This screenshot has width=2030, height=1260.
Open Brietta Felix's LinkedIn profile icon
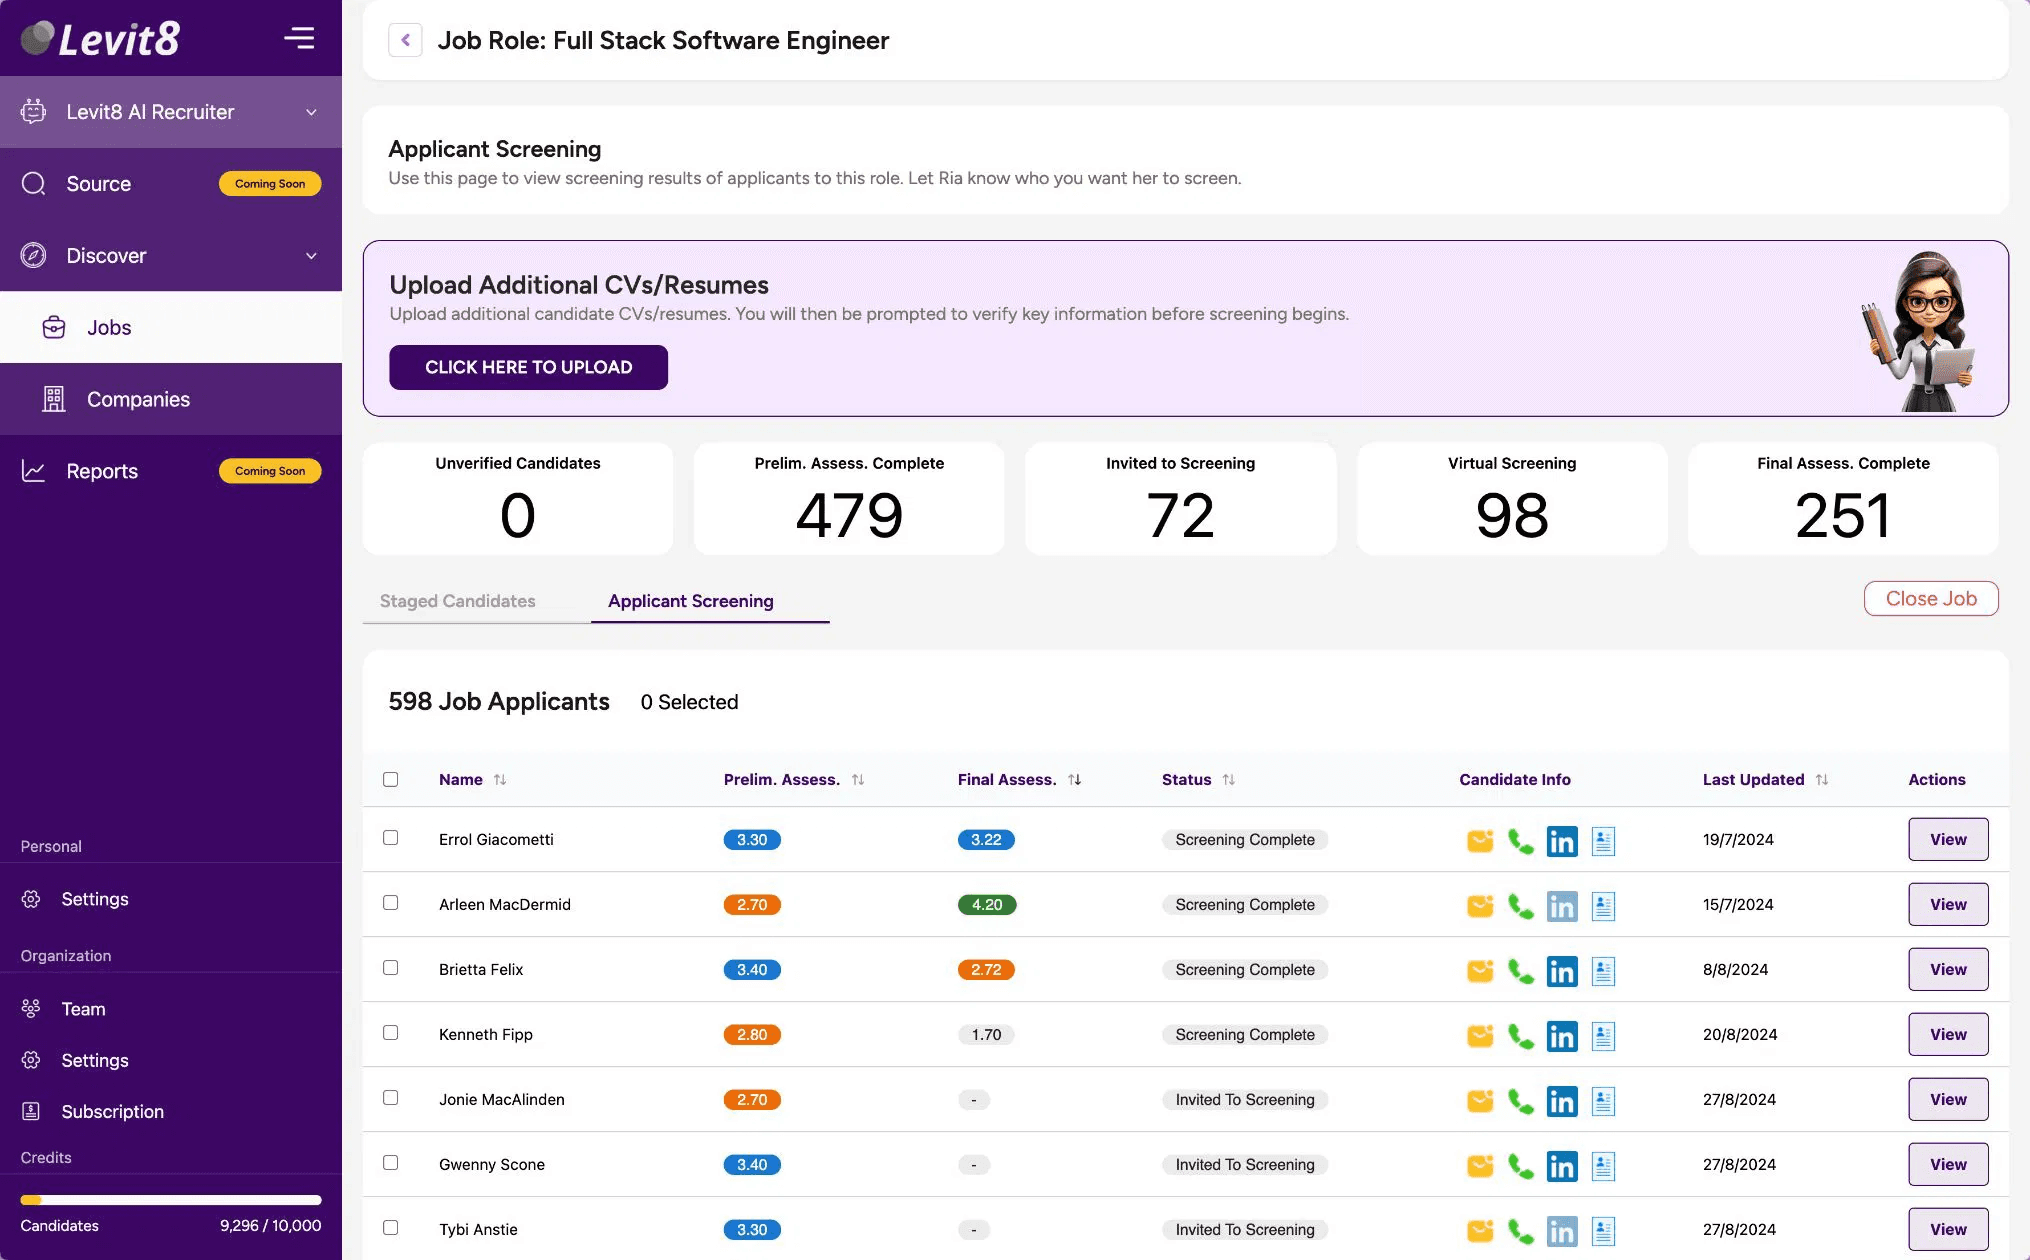coord(1561,971)
